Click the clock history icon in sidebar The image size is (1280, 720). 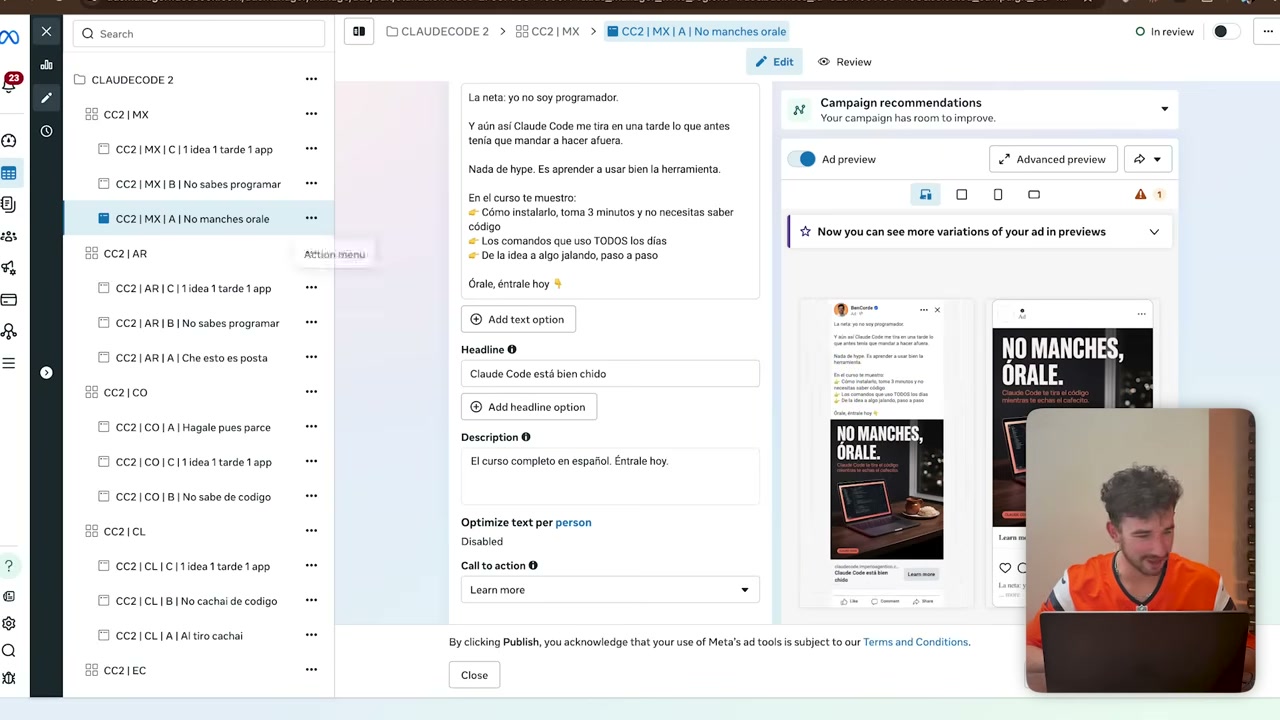(46, 131)
